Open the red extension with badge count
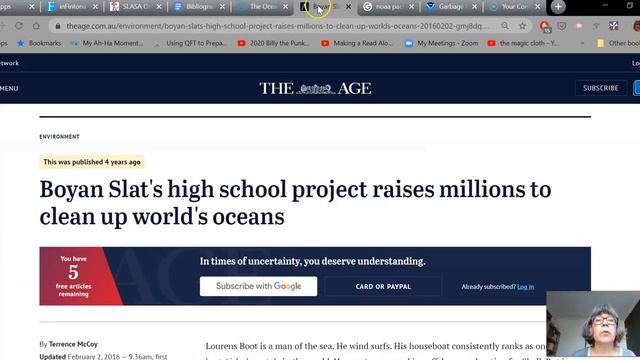 click(x=544, y=27)
